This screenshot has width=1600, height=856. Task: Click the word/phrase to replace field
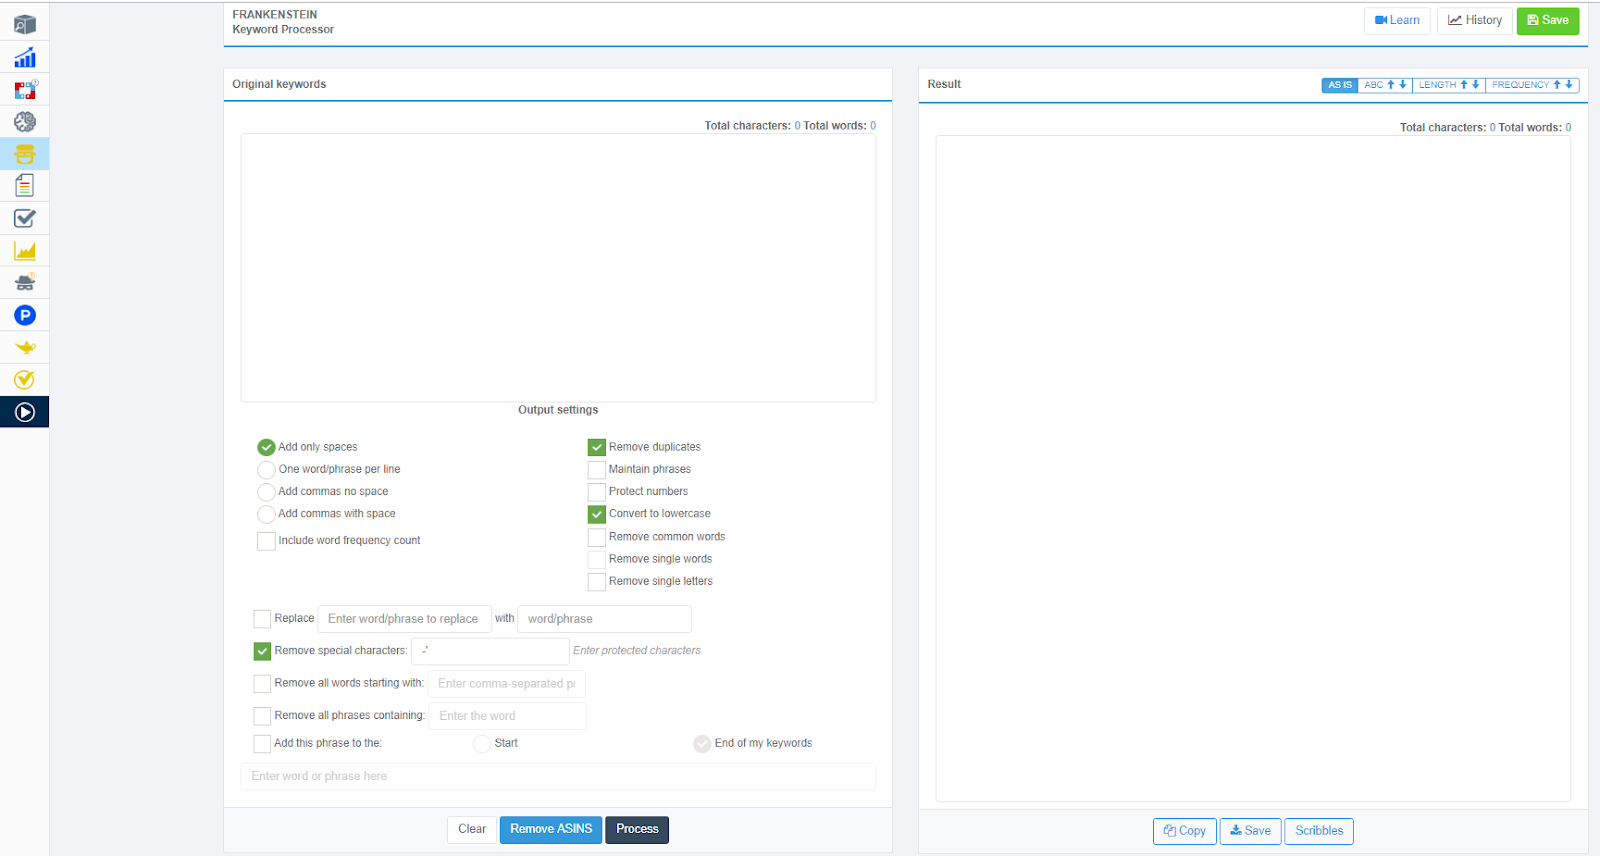(404, 619)
